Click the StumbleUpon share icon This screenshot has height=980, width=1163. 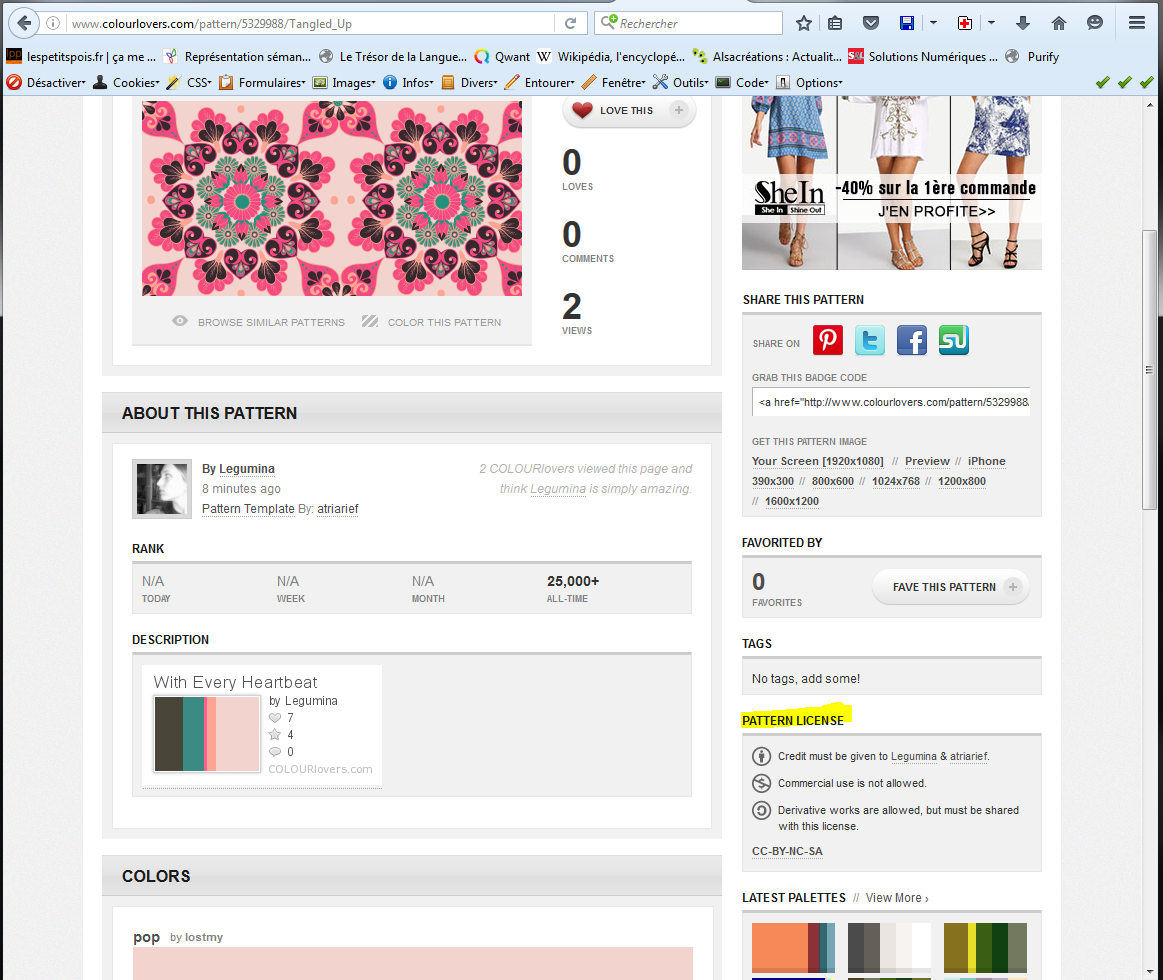954,341
